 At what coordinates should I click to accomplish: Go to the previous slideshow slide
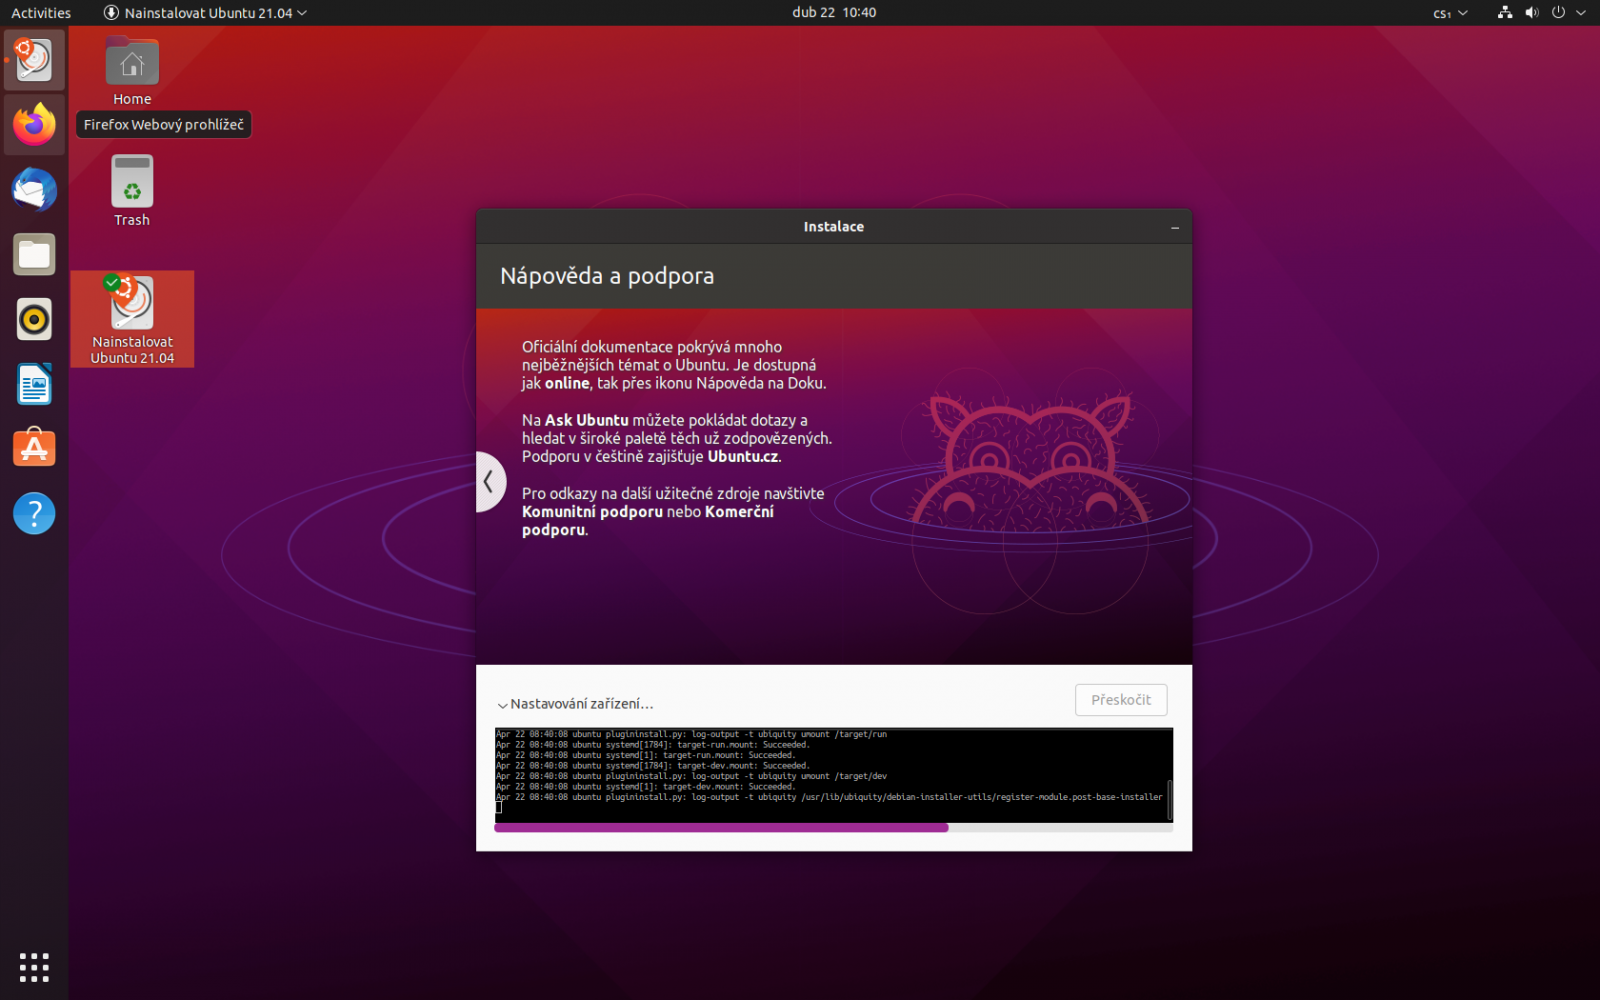click(491, 481)
